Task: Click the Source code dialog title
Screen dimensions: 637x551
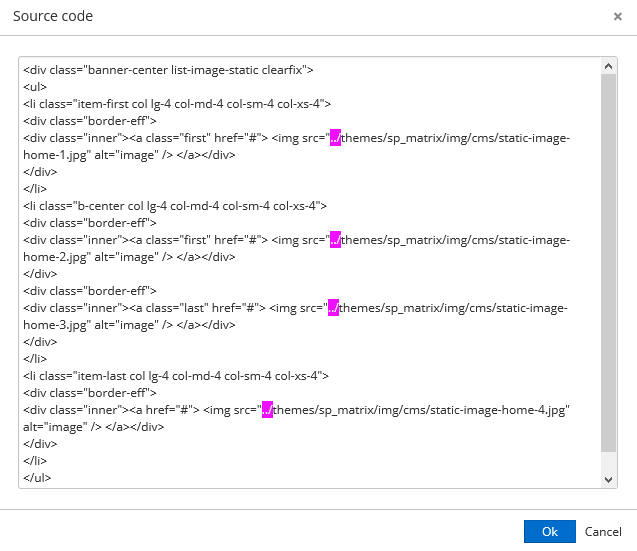Action: coord(53,16)
